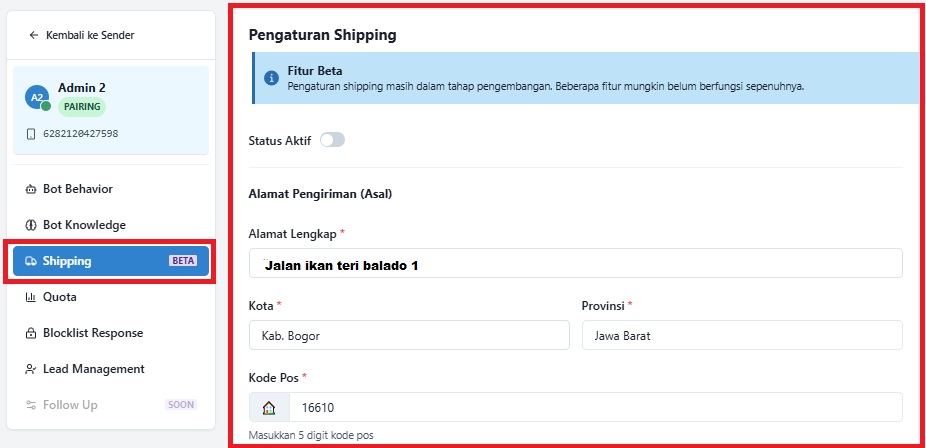Viewport: 926px width, 448px height.
Task: Click the person icon for Lead Management
Action: point(31,369)
